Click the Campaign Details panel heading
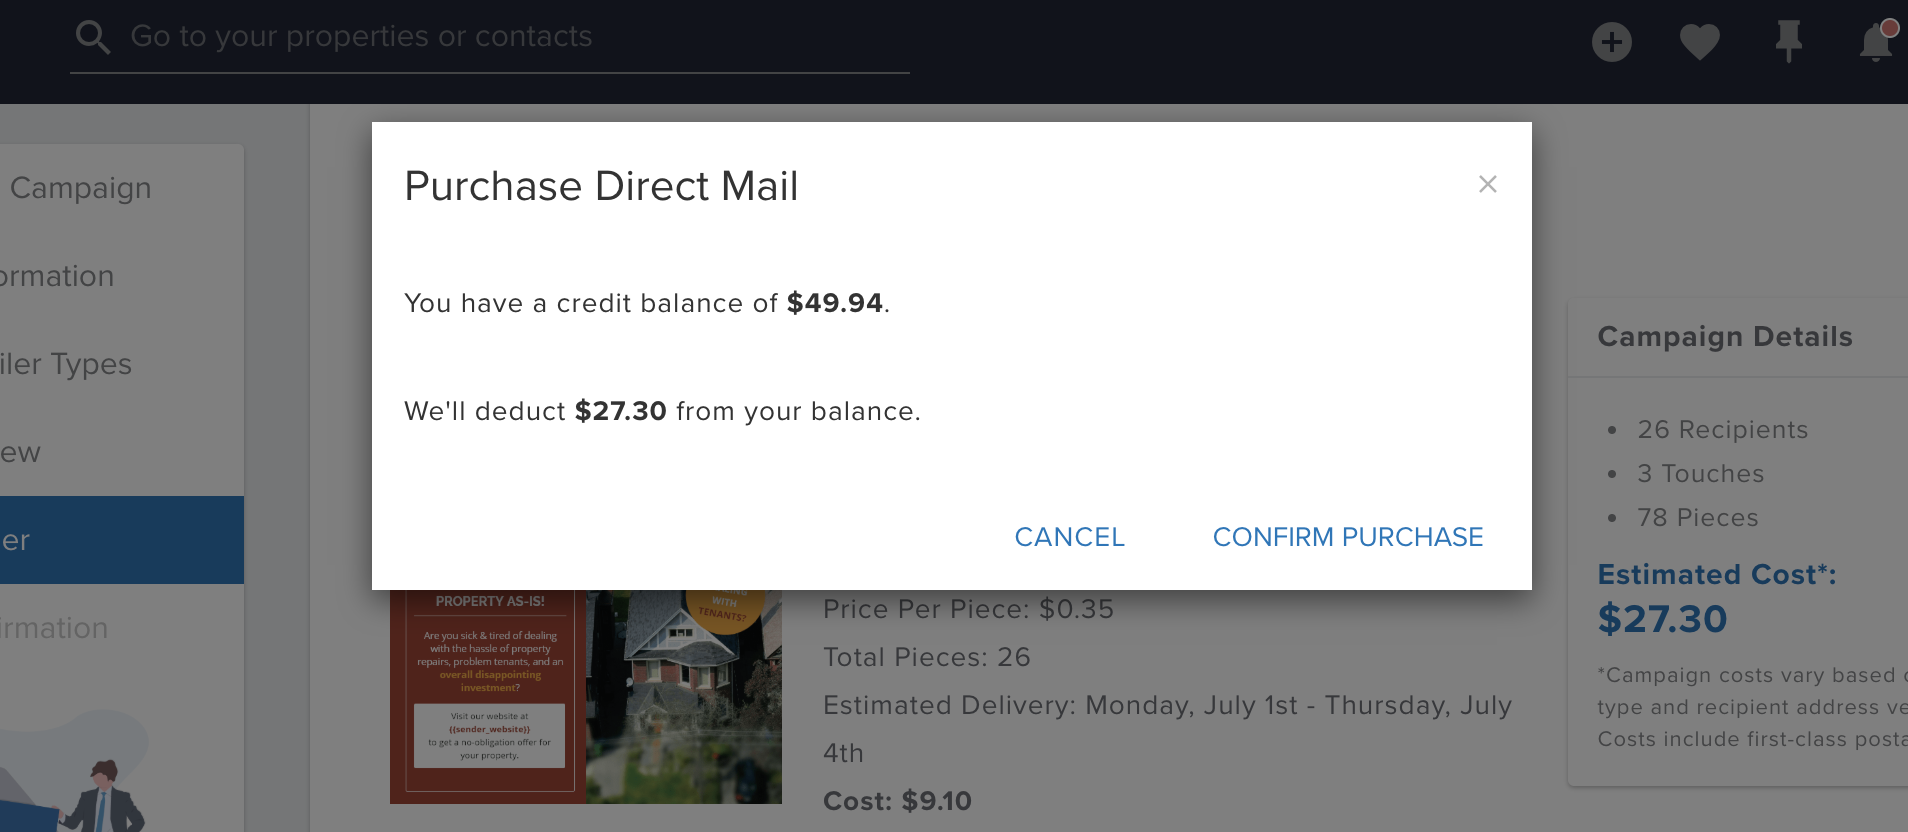The image size is (1908, 832). pos(1725,337)
